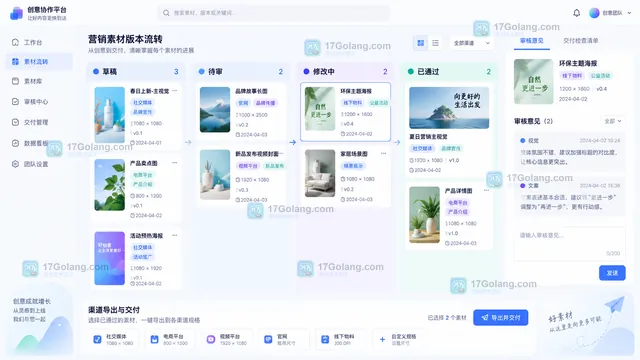The width and height of the screenshot is (640, 360).
Task: Open the more menu on 春日上新-主视觉 card
Action: 175,91
